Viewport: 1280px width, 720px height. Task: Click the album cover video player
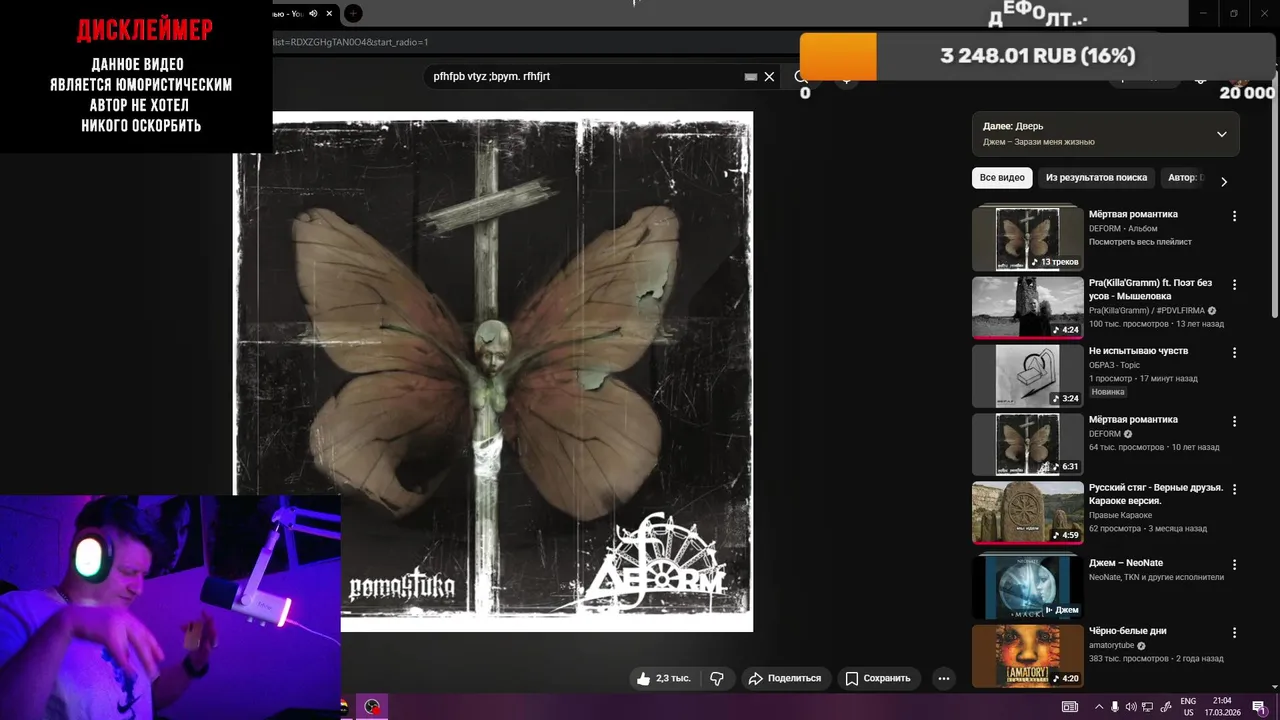495,371
